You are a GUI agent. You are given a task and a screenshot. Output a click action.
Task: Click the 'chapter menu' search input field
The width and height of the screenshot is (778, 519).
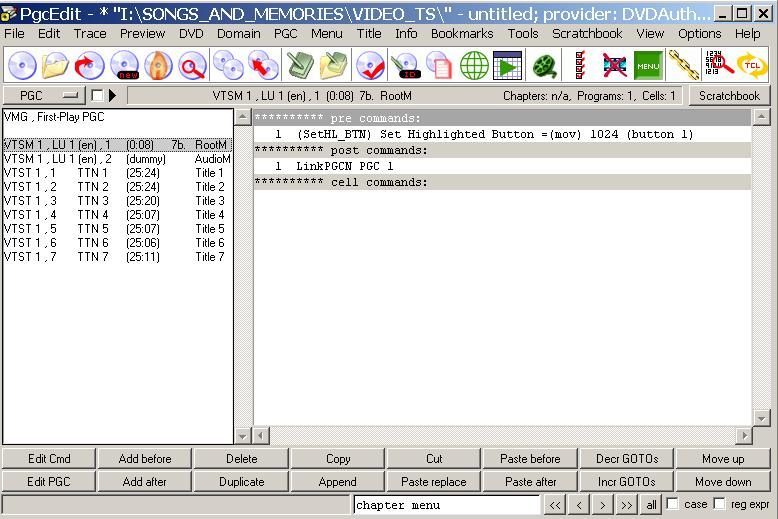point(447,505)
